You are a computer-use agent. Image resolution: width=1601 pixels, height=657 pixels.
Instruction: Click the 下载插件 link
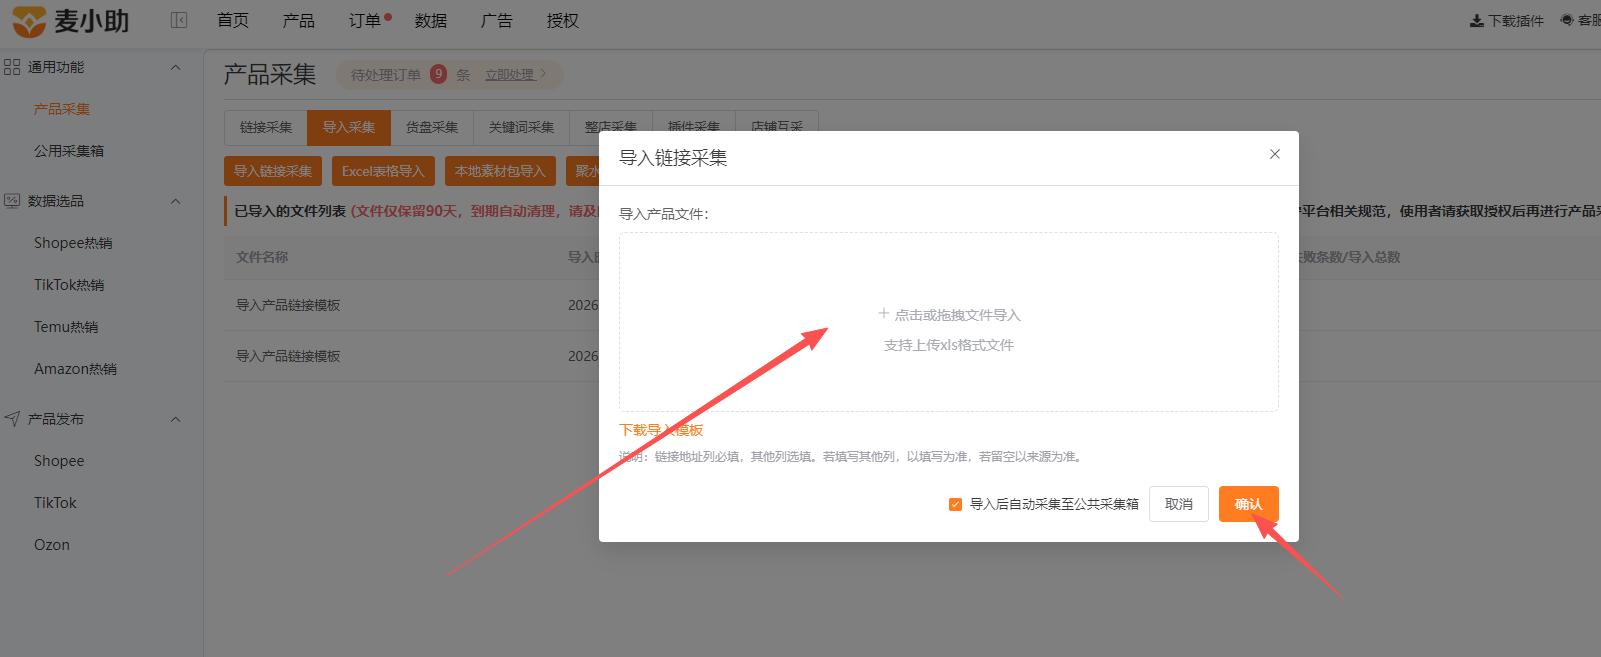point(1507,21)
